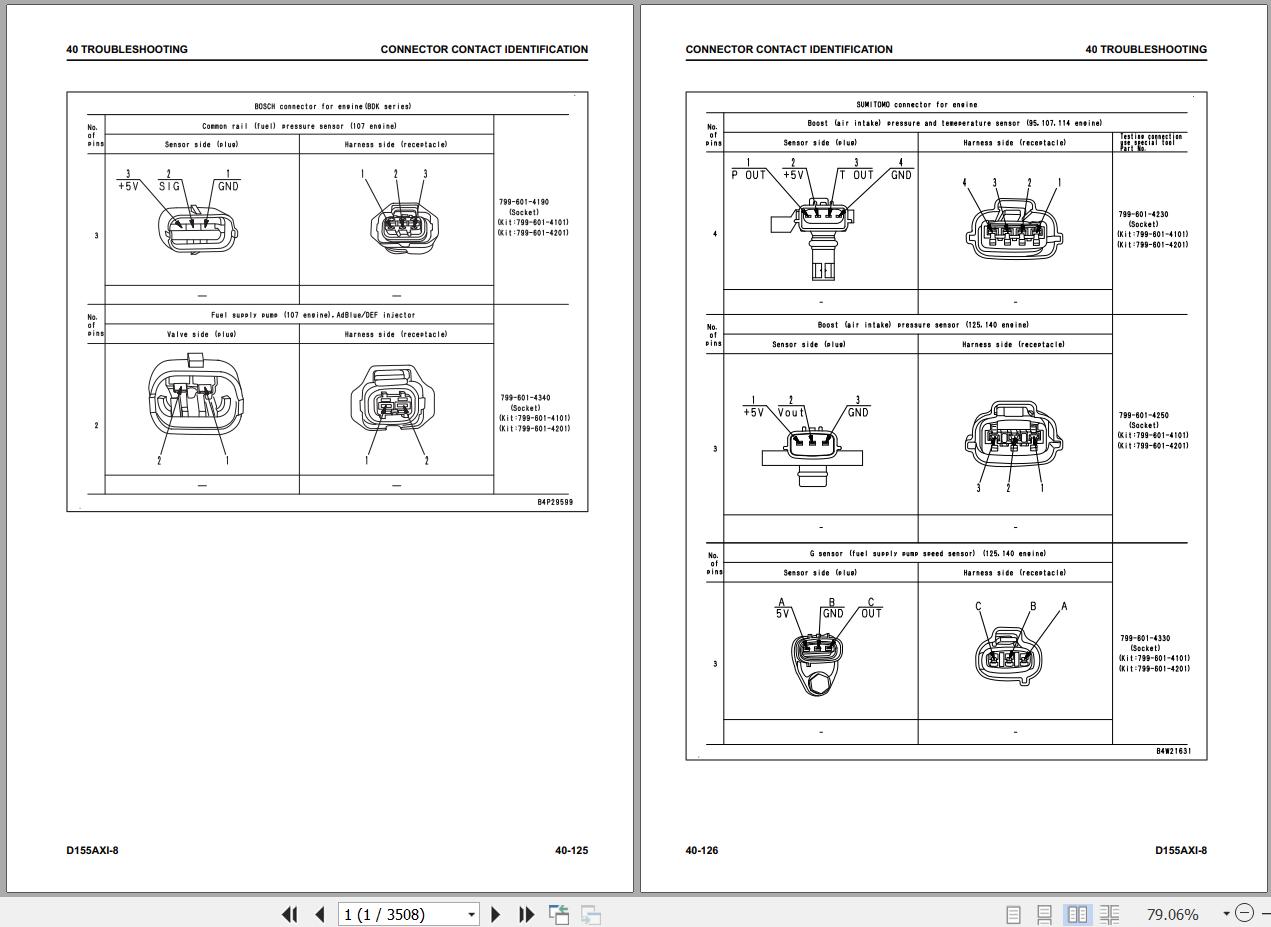Click "CONNECTOR CONTACT IDENTIFICATION" header on left page
This screenshot has height=927, width=1271.
pyautogui.click(x=484, y=49)
